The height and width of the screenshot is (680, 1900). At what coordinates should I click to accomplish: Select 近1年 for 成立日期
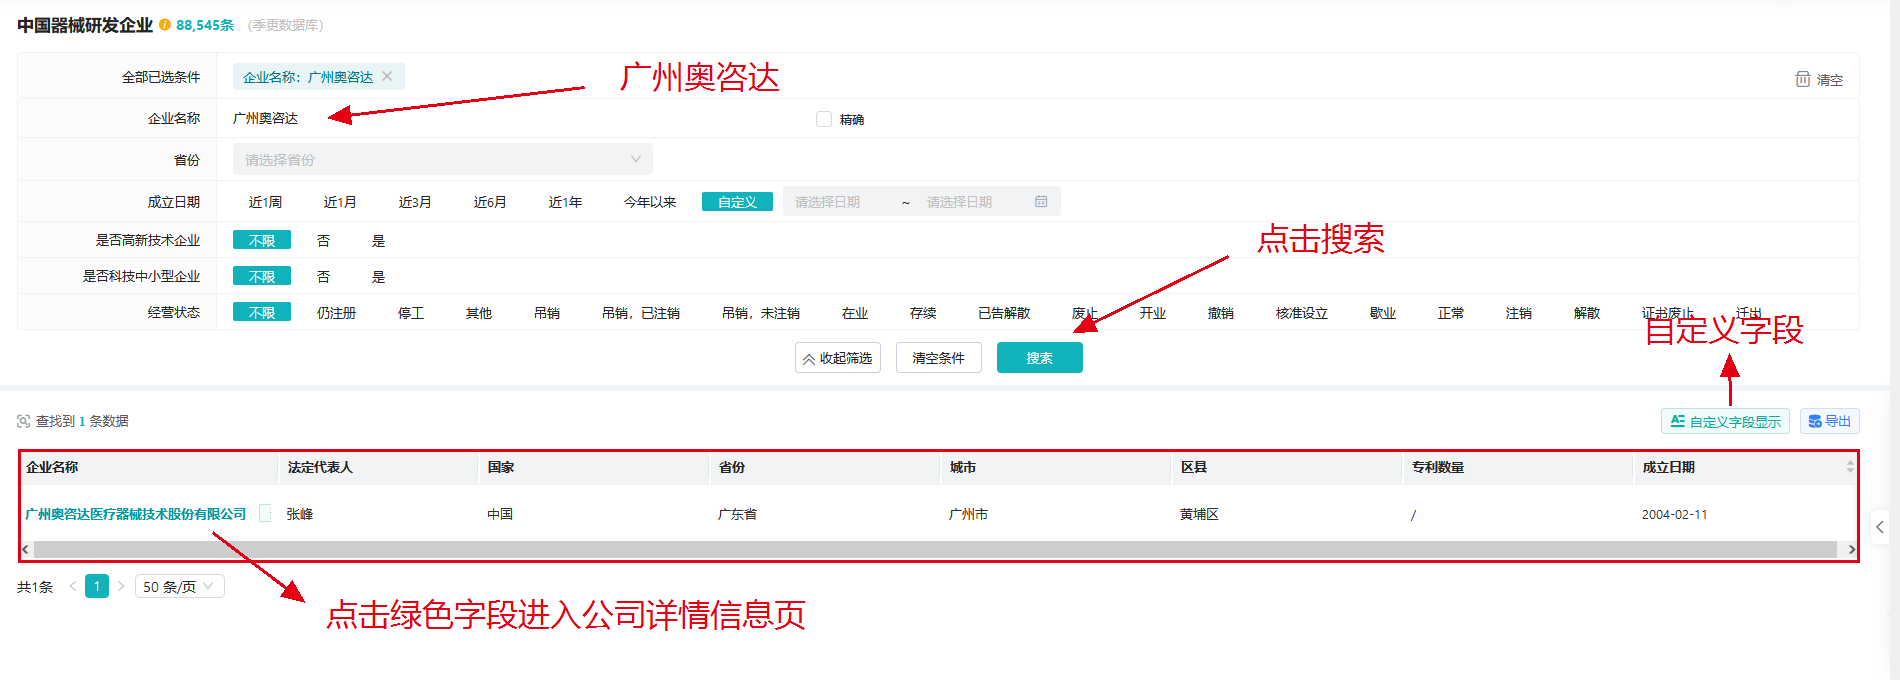click(x=565, y=202)
